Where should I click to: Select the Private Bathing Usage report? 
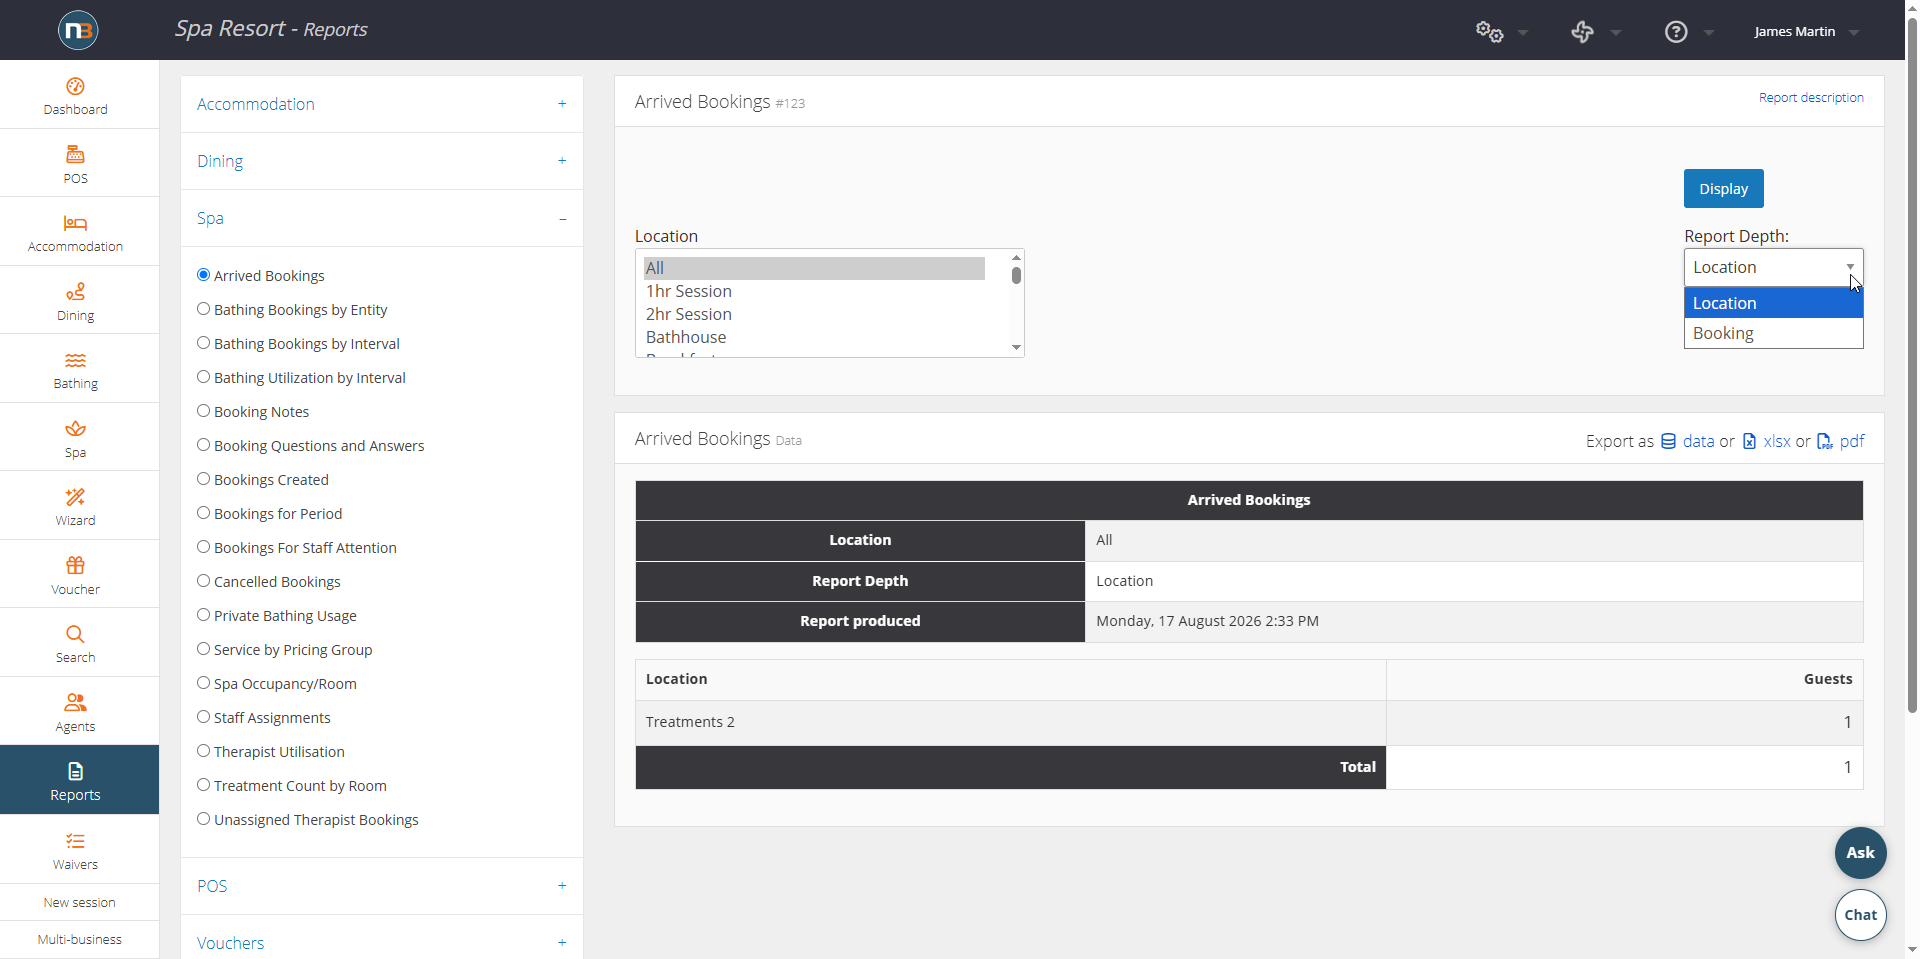pos(203,615)
